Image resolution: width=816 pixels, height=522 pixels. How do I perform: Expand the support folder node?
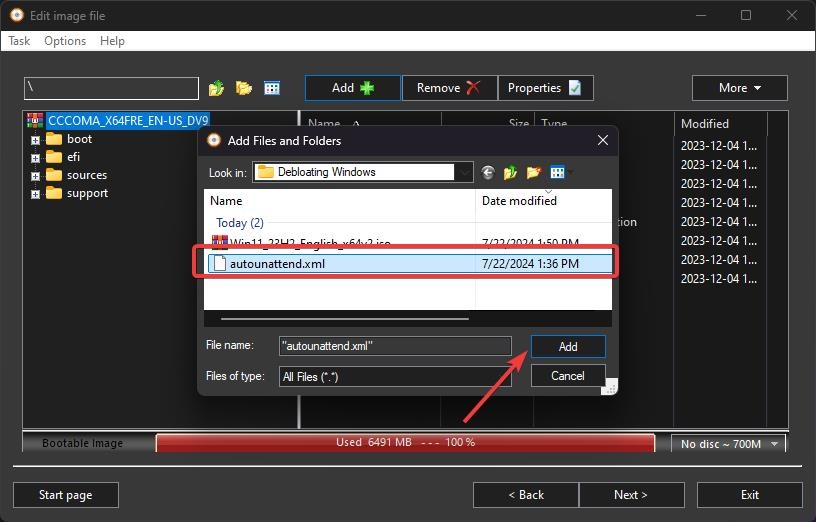[35, 194]
